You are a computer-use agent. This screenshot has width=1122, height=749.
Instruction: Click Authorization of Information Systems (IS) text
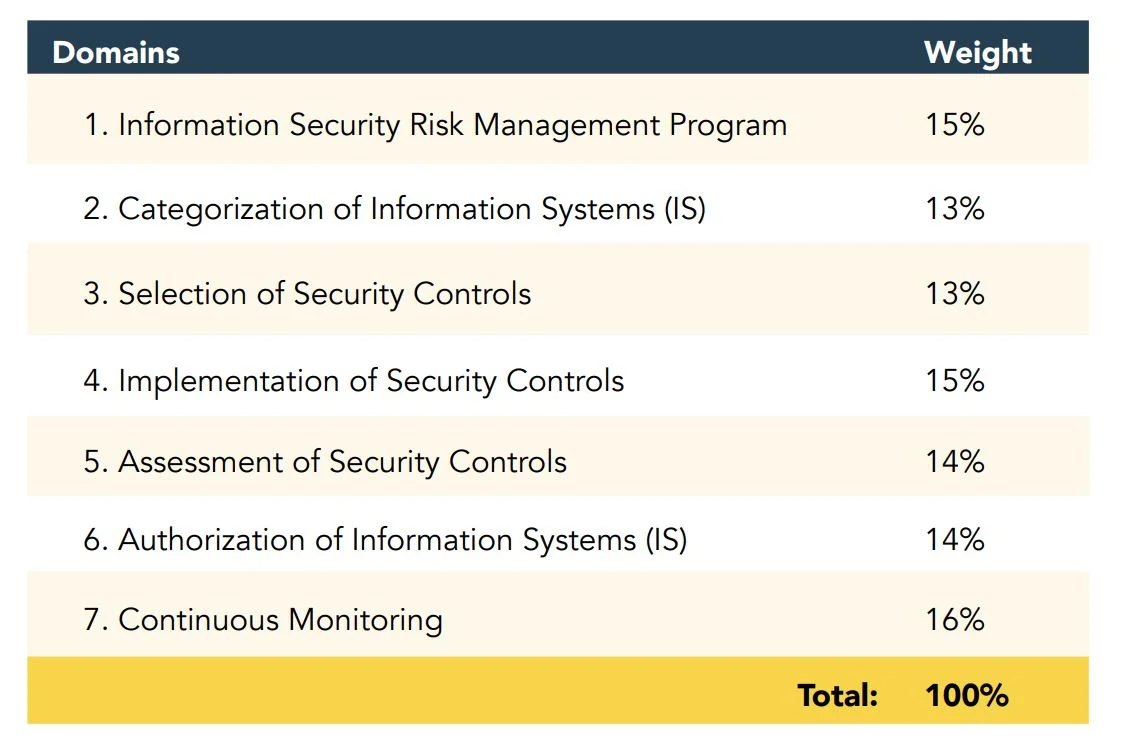(402, 540)
